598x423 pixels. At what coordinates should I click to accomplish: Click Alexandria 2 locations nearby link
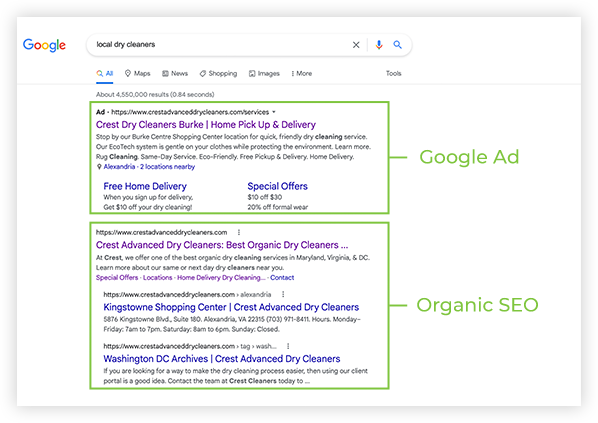149,167
